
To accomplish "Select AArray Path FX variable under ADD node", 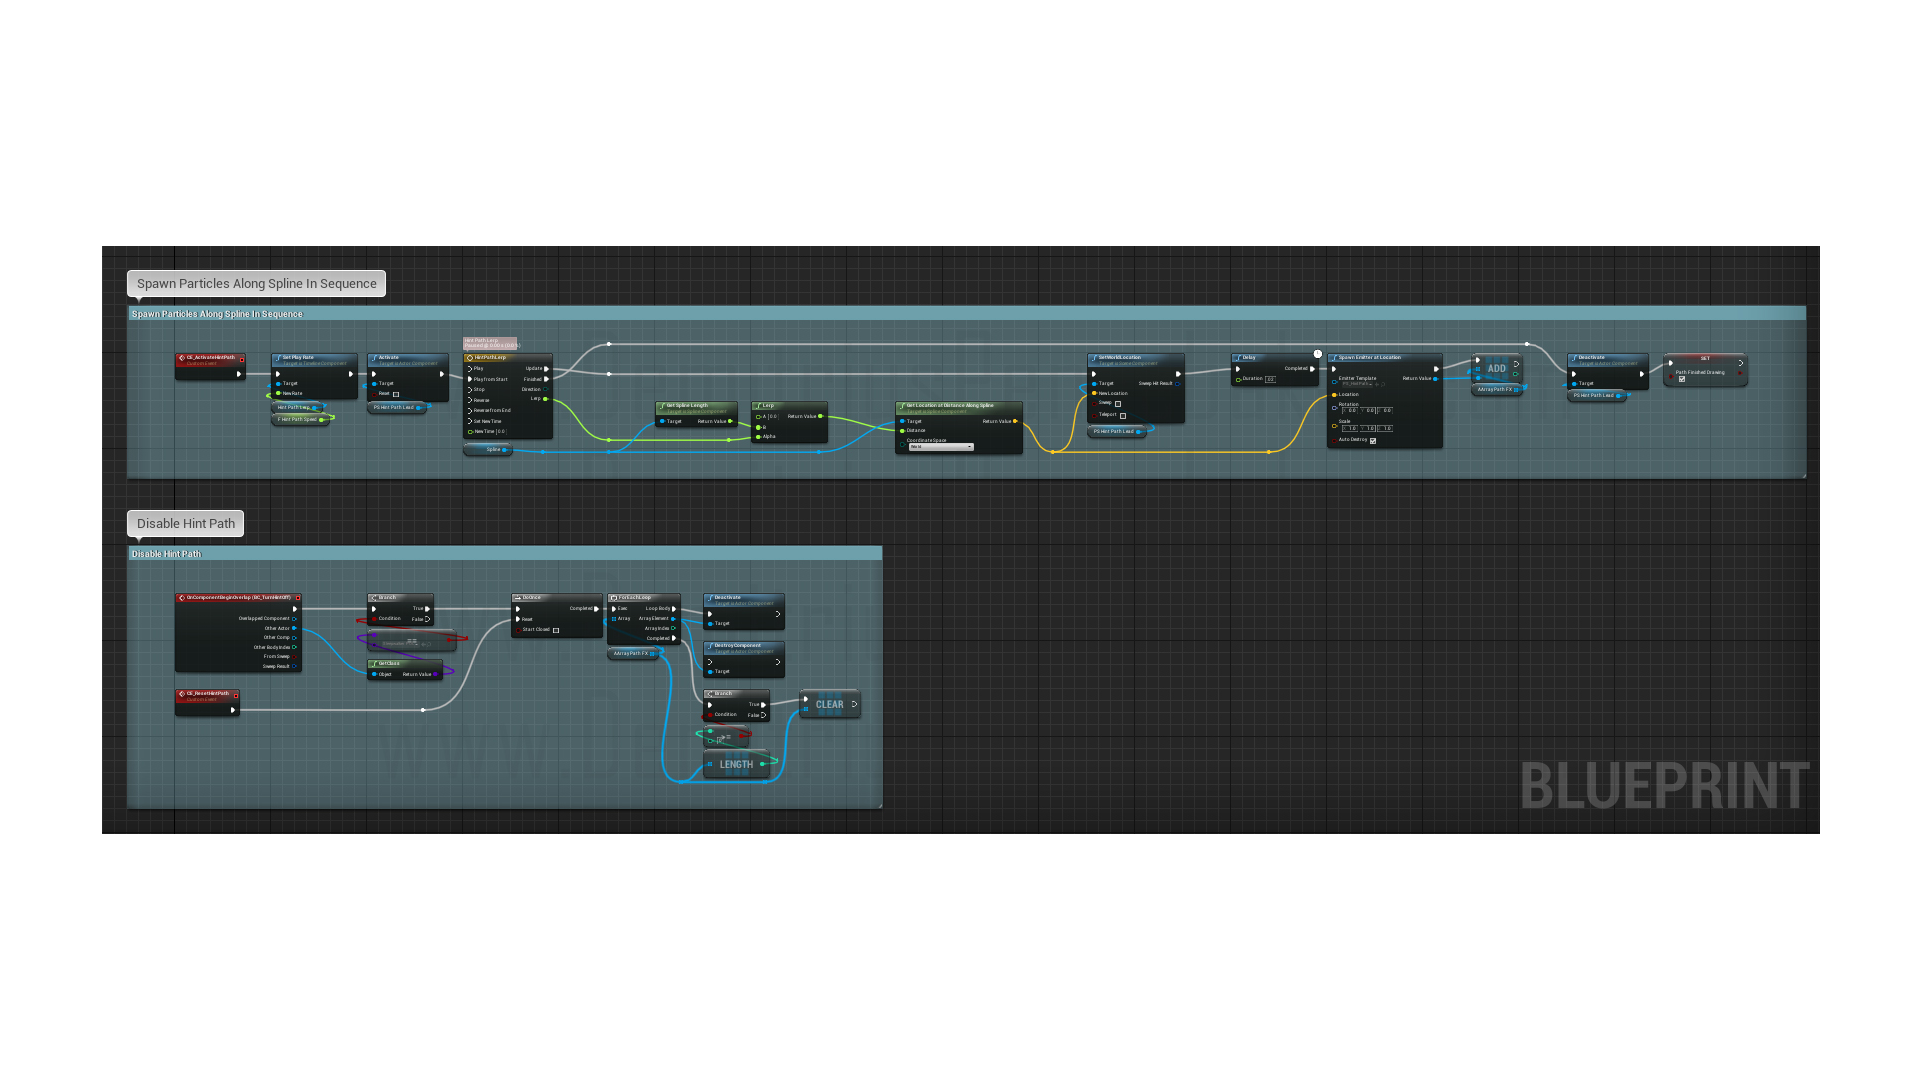I will click(x=1497, y=389).
